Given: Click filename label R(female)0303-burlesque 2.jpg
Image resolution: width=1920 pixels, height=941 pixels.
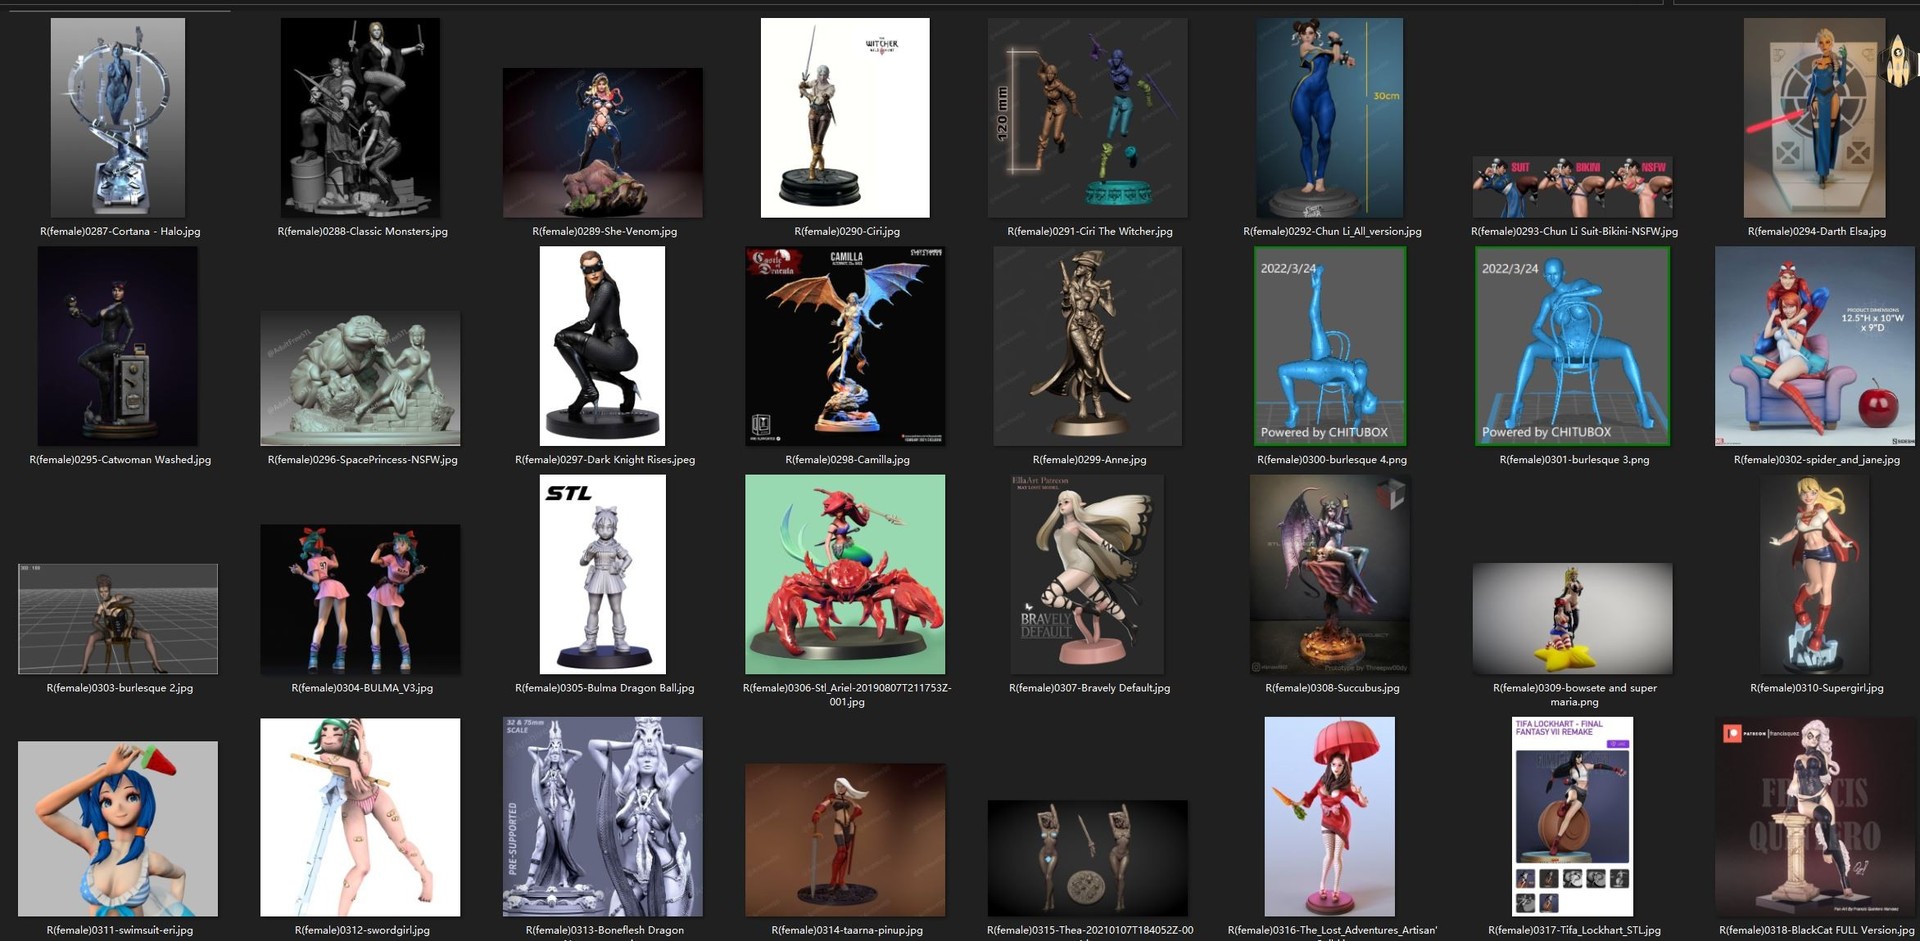Looking at the screenshot, I should (x=120, y=688).
